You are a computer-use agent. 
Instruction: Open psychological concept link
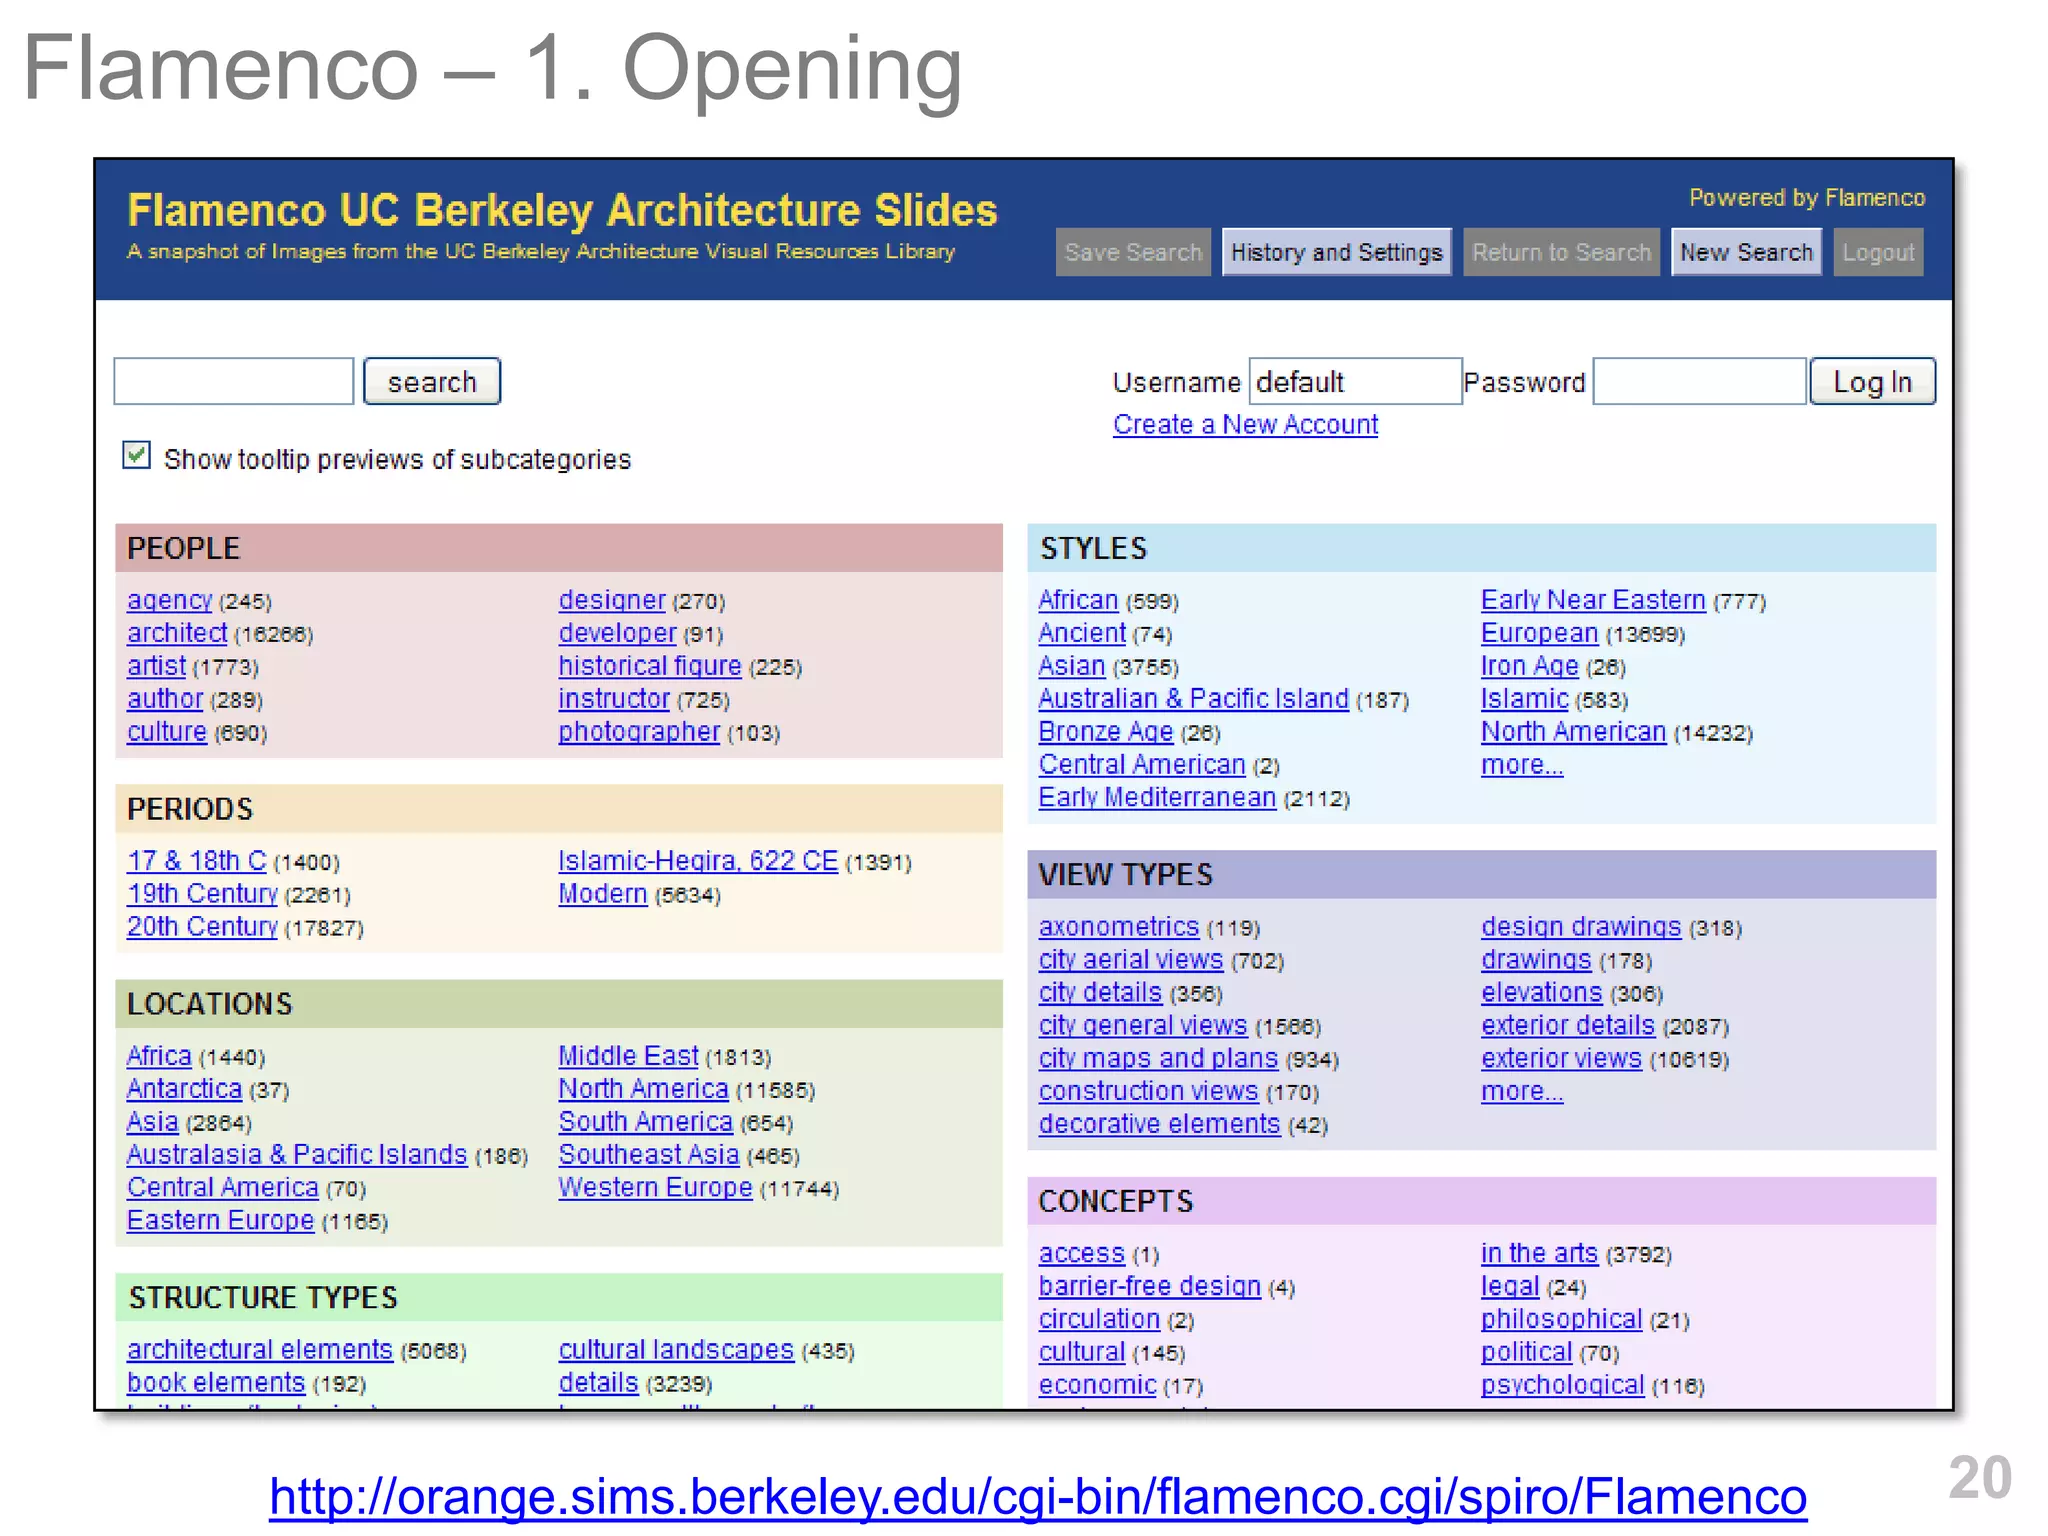click(x=1563, y=1386)
